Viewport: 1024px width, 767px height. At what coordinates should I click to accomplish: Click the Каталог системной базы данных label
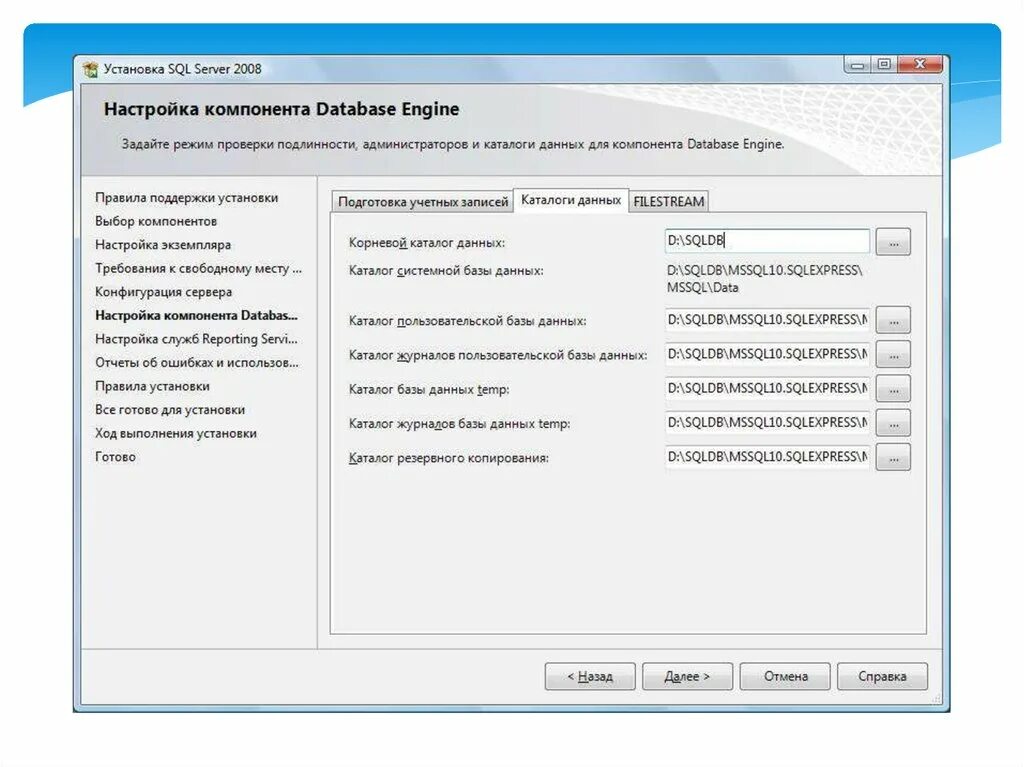point(446,270)
